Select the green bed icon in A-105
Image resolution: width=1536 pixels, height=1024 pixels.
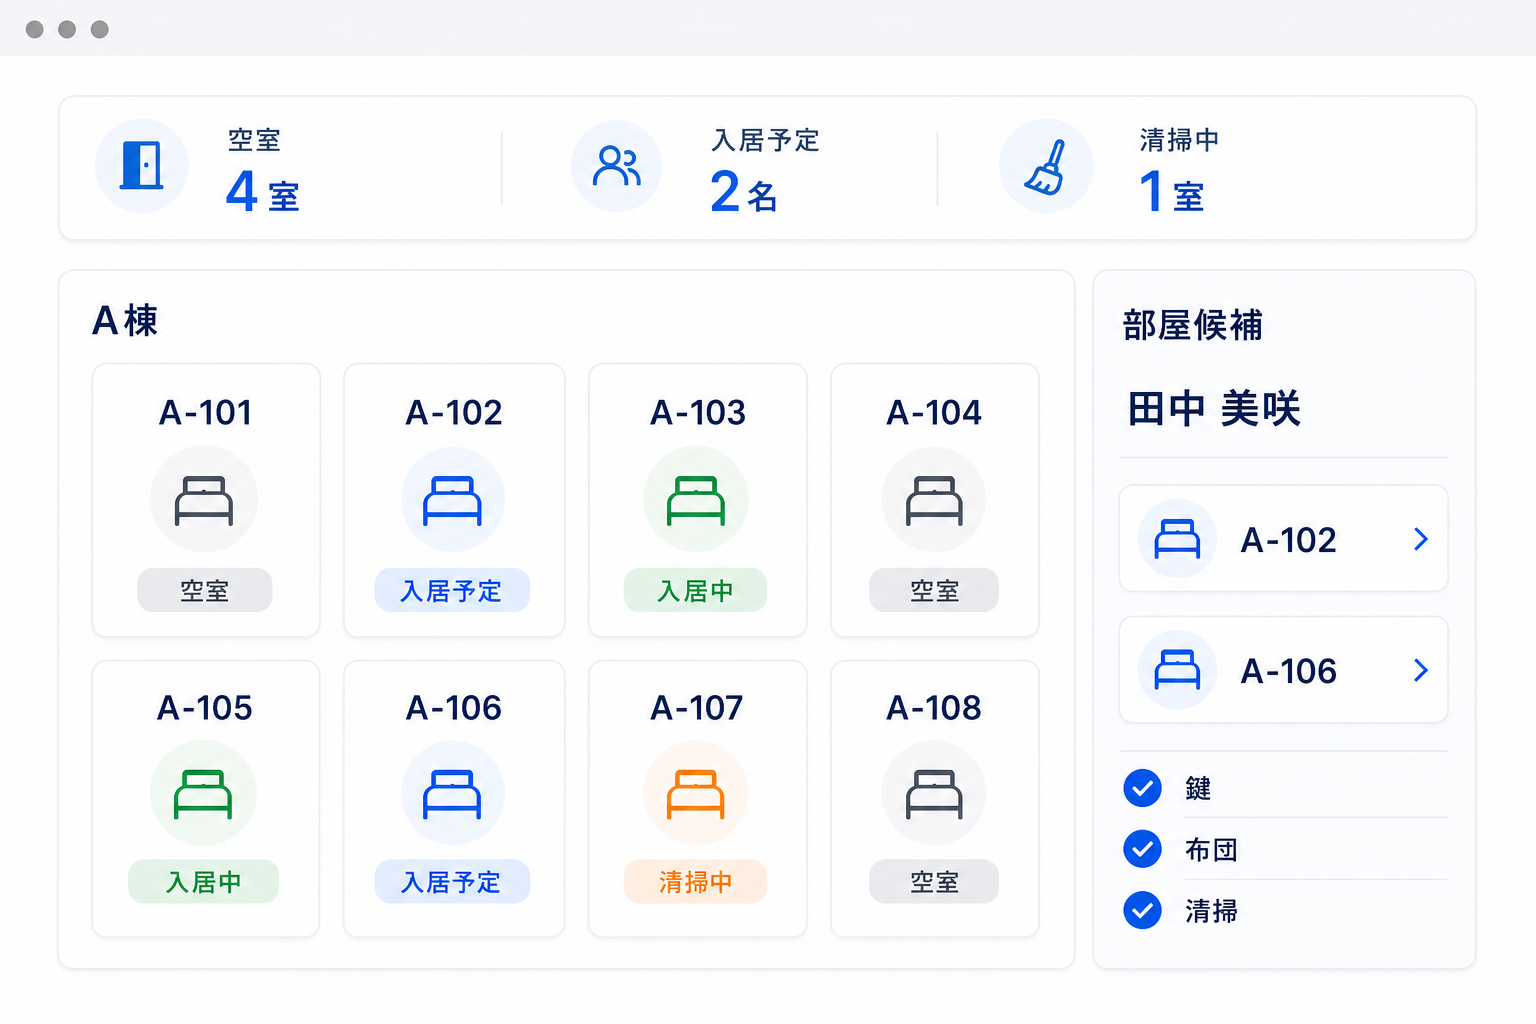tap(203, 794)
